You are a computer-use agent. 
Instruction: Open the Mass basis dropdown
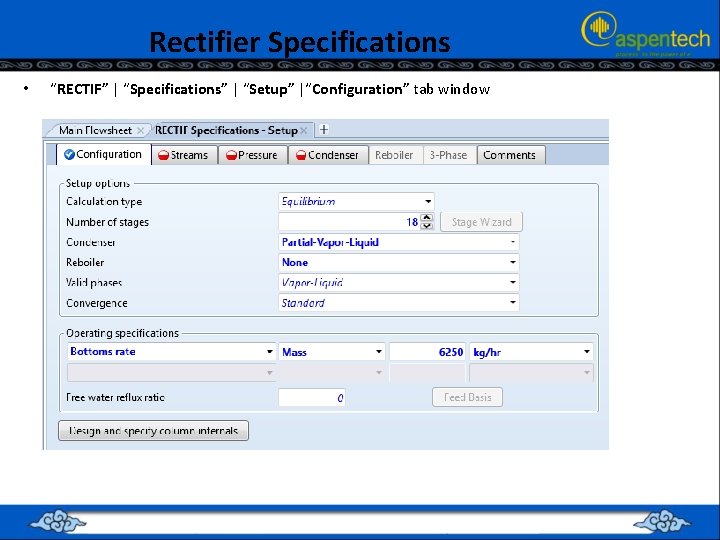click(379, 352)
